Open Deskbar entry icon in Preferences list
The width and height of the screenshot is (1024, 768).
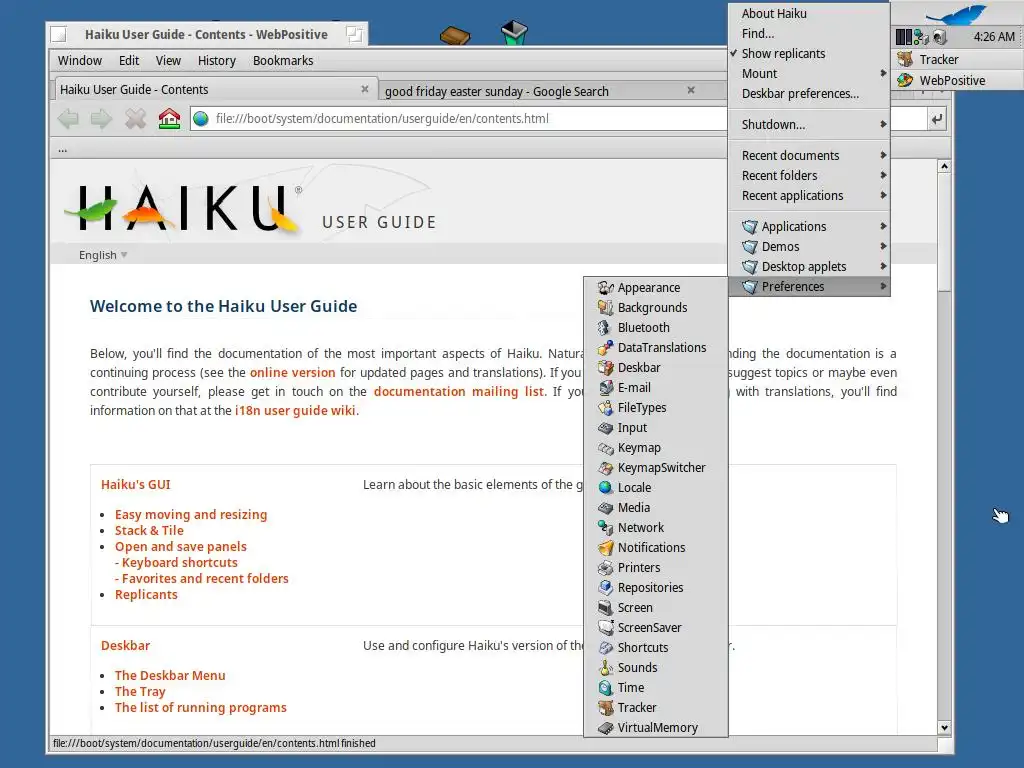point(606,368)
